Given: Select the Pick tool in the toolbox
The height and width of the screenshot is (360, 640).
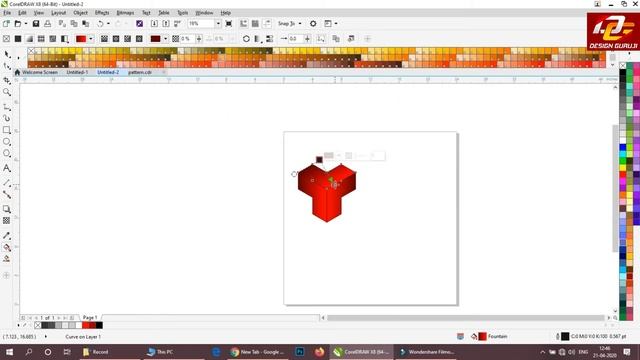Looking at the screenshot, I should point(7,54).
